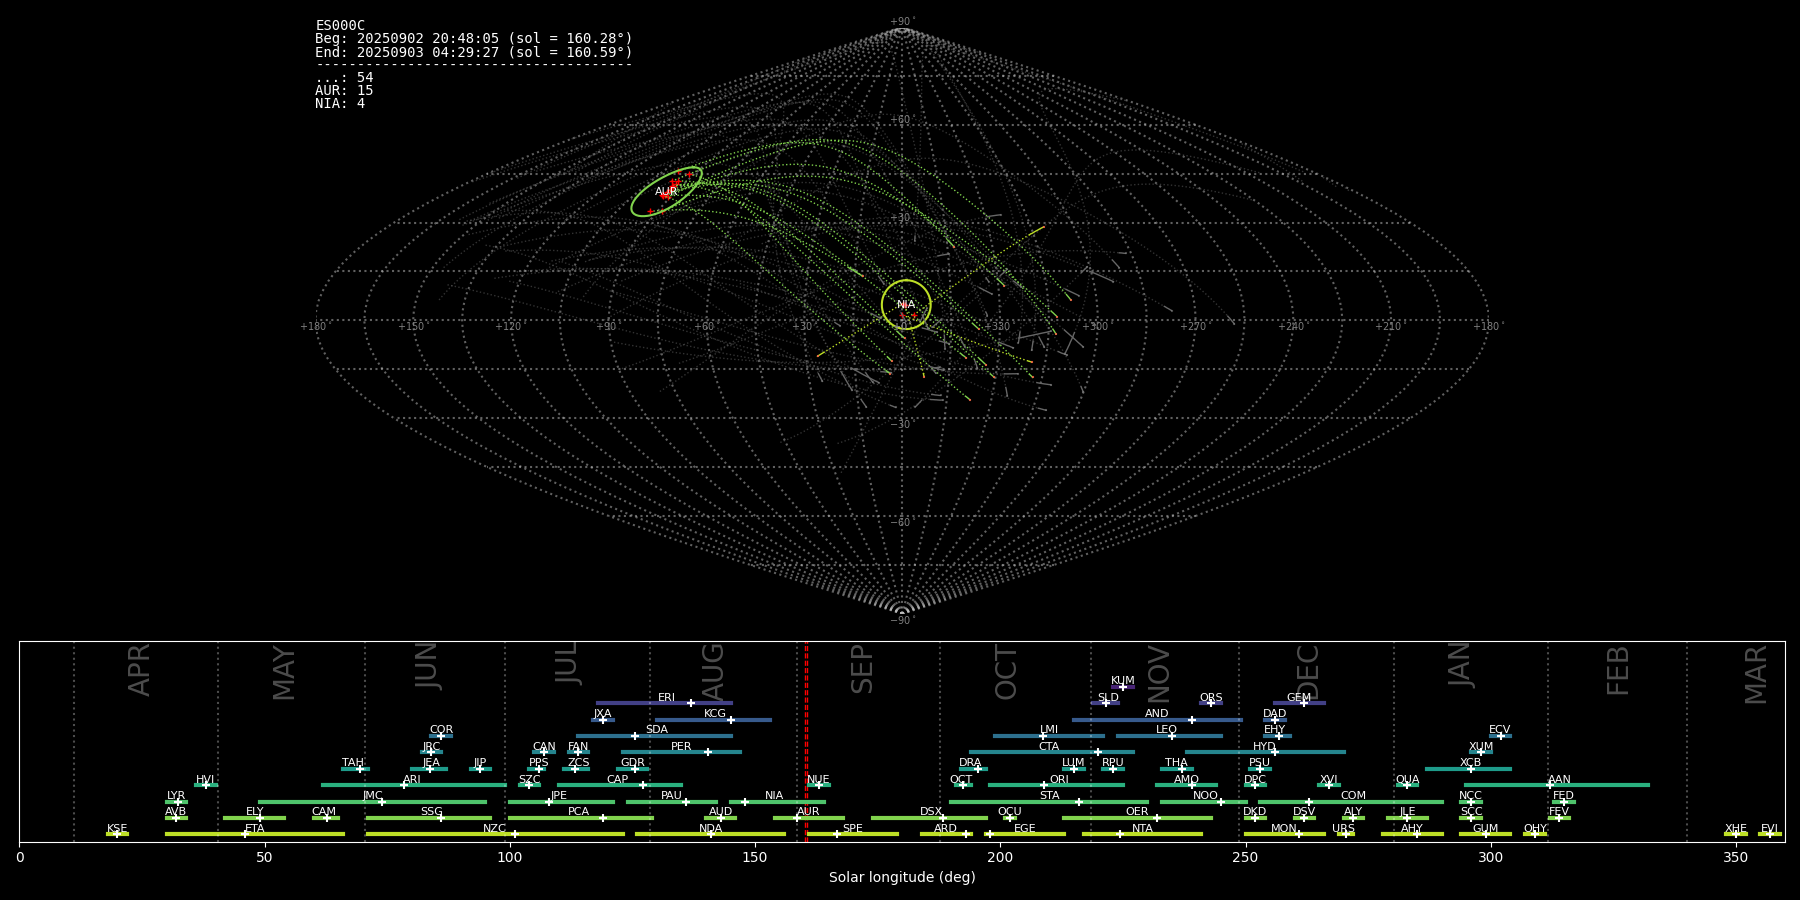This screenshot has width=1800, height=900.
Task: Click the PER shower label in timeline
Action: pyautogui.click(x=681, y=747)
